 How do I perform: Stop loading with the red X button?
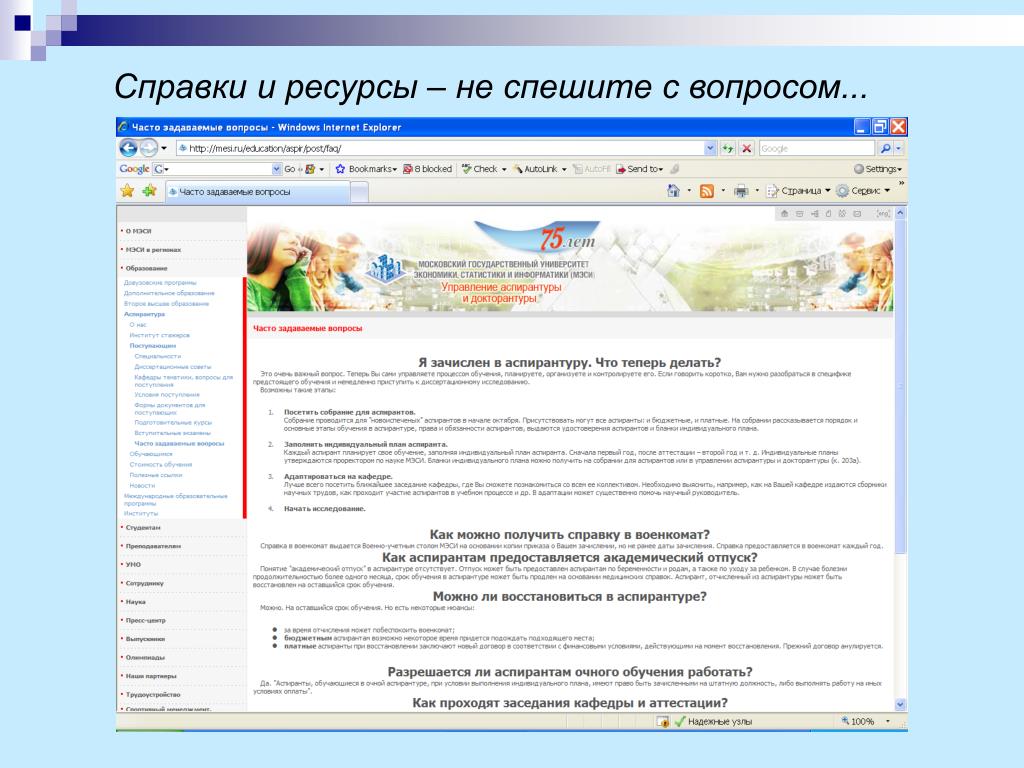click(x=746, y=149)
